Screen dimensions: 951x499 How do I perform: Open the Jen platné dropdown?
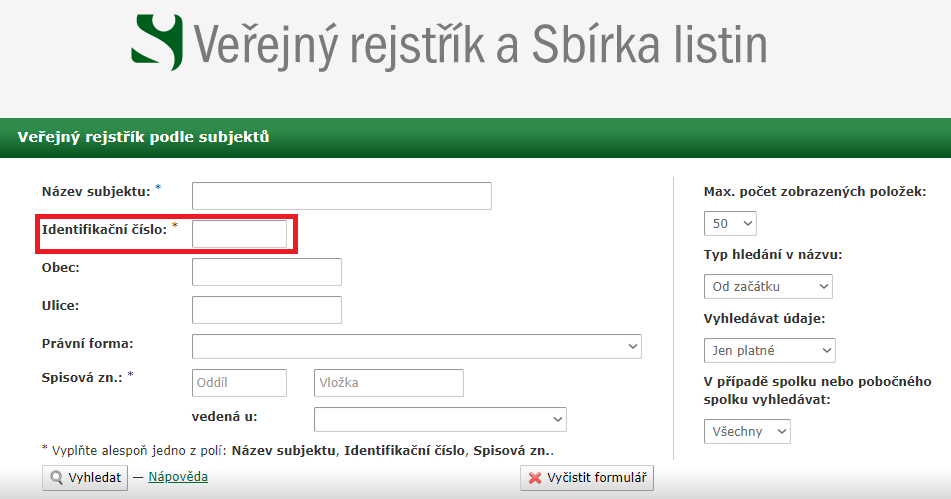click(x=769, y=351)
